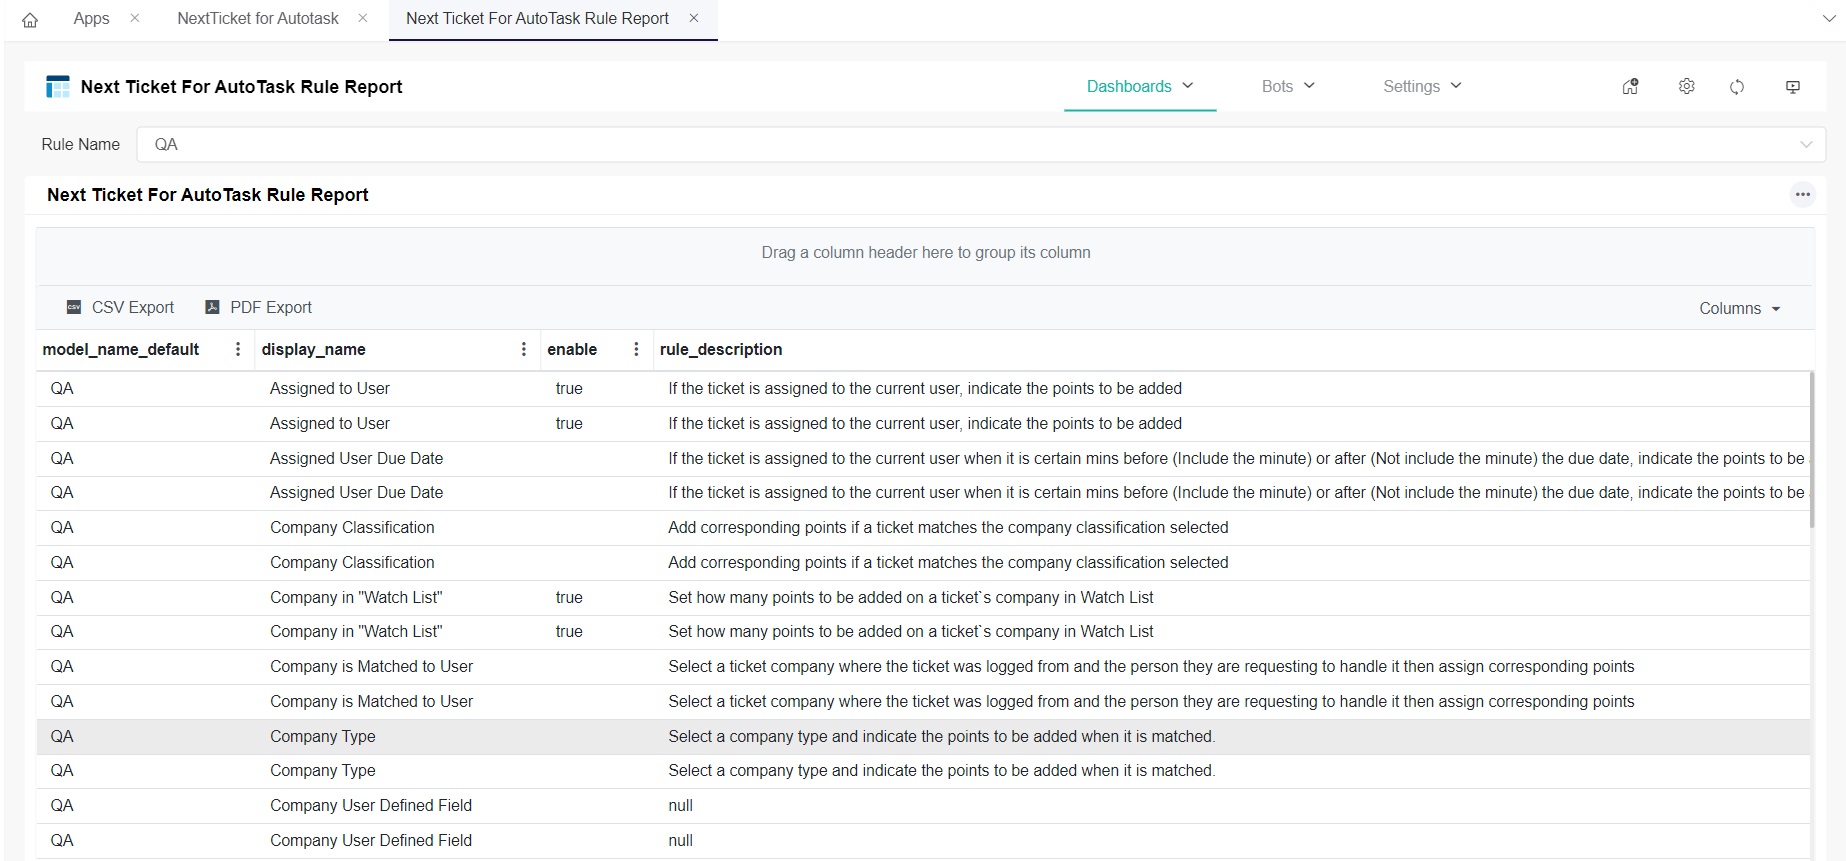Click the table vertical scrollbar
1846x861 pixels.
pyautogui.click(x=1812, y=450)
